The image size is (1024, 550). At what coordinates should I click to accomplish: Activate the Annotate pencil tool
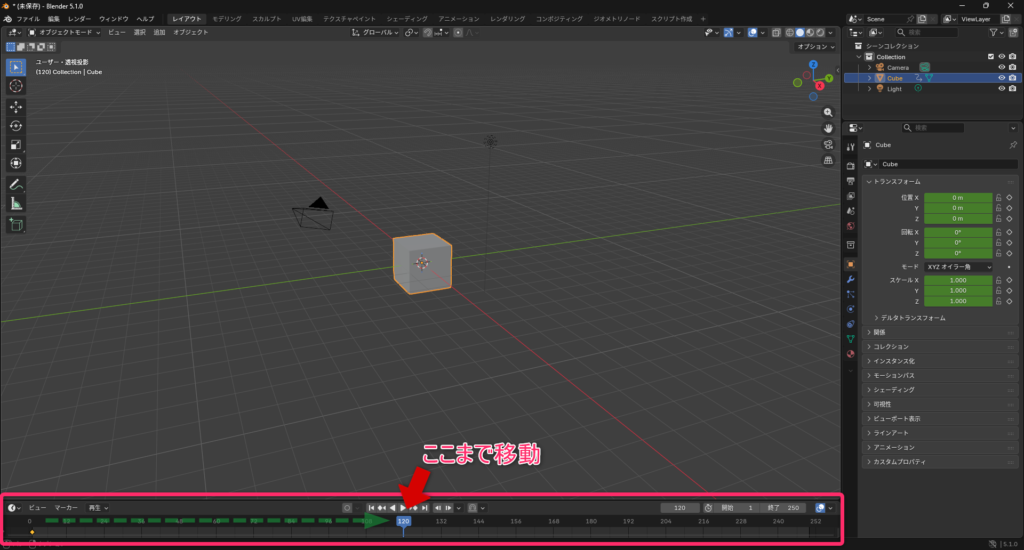(x=16, y=185)
